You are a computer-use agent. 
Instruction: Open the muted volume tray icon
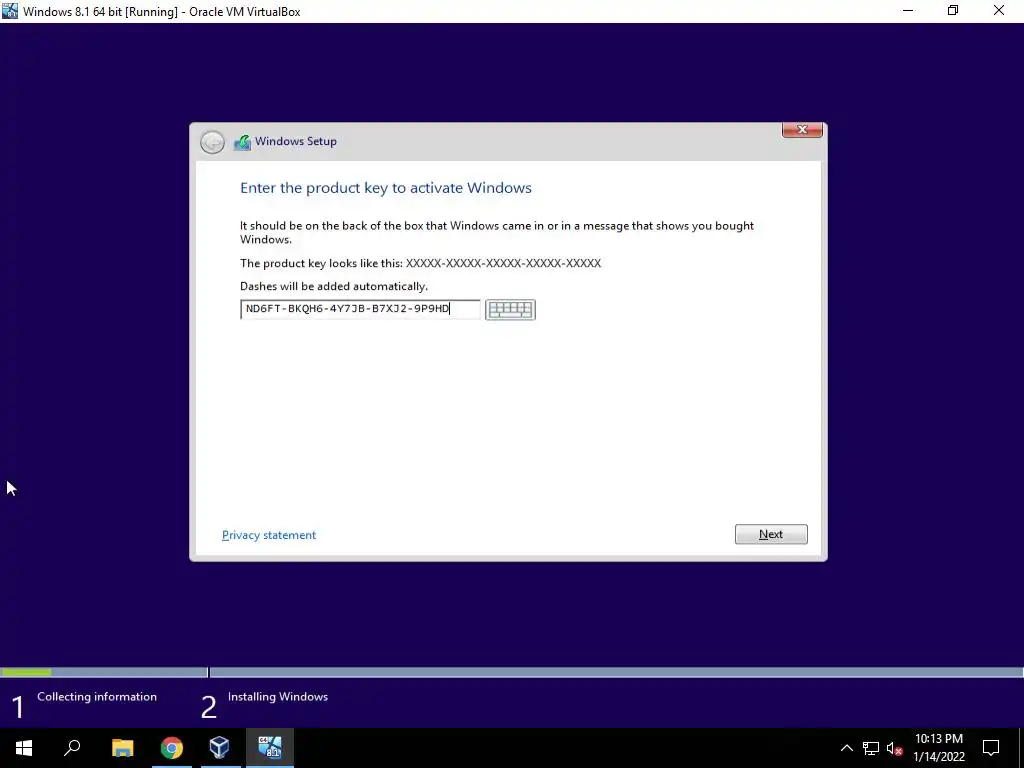coord(894,748)
